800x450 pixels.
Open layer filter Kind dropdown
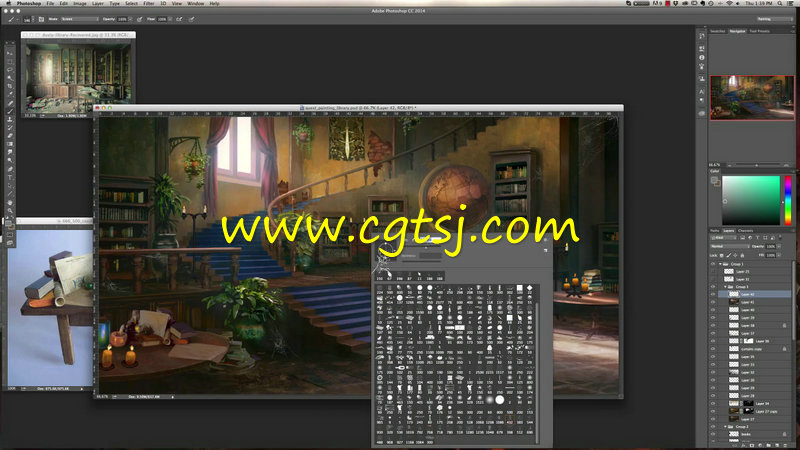coord(723,238)
